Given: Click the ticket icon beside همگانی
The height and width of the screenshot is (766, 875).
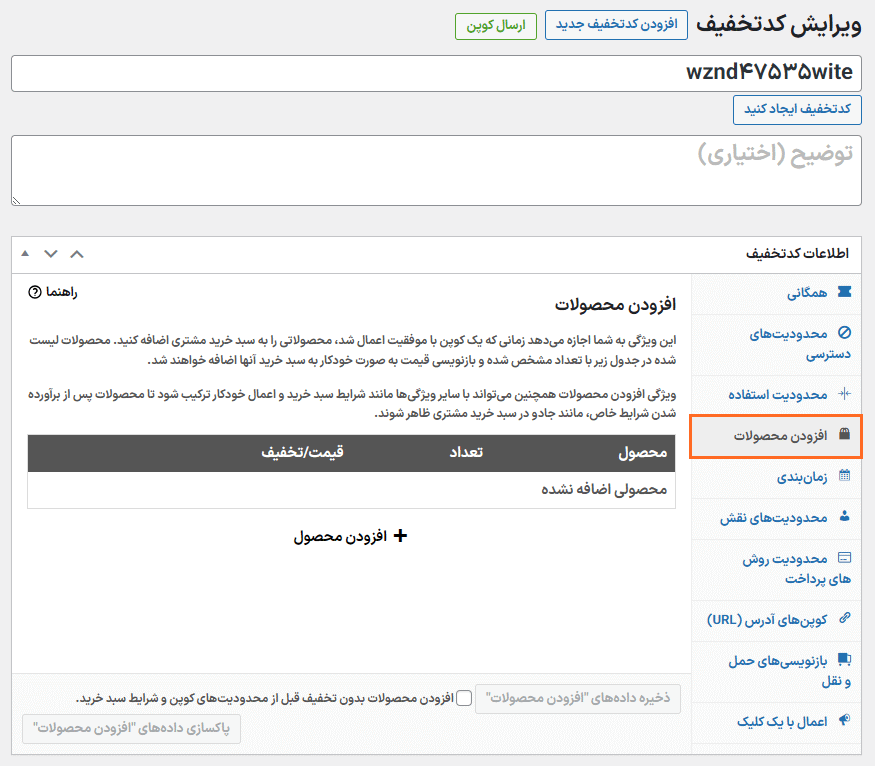Looking at the screenshot, I should click(845, 292).
